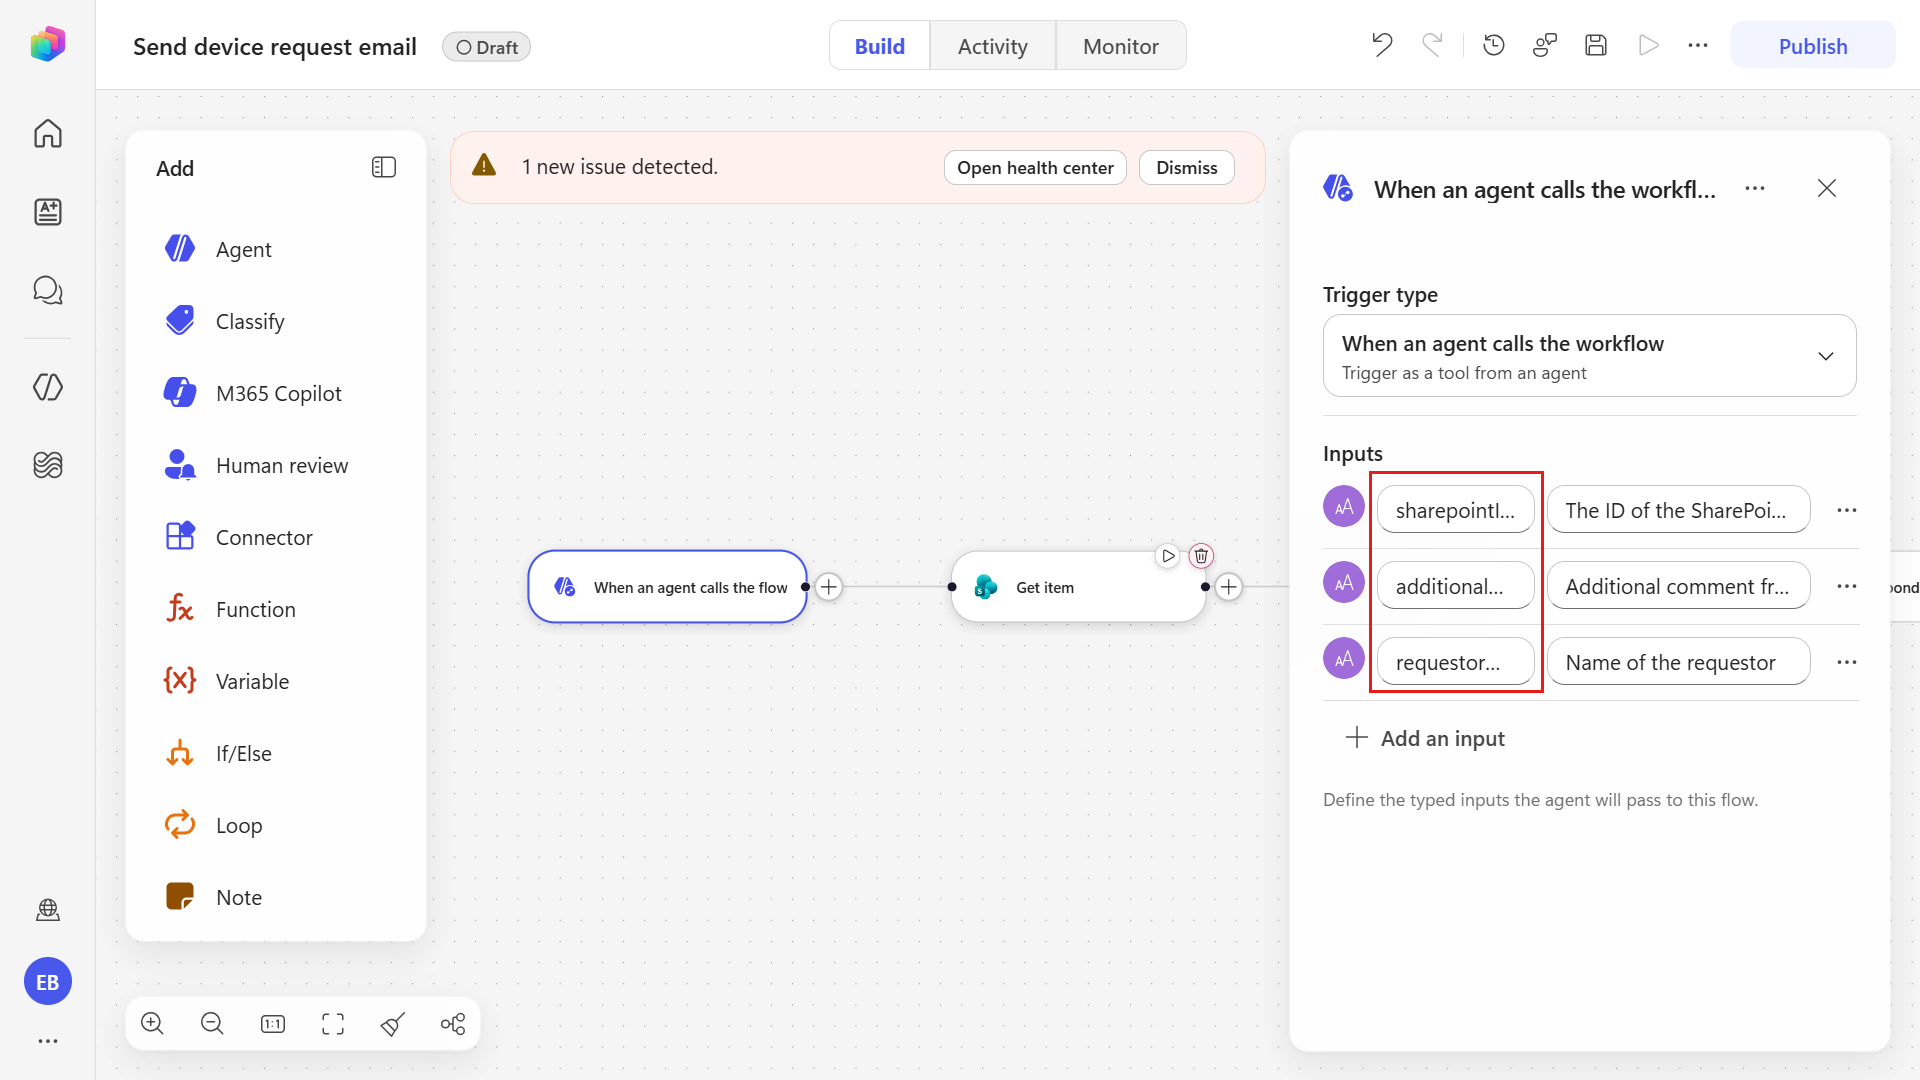Edit the additional... input name field
Image resolution: width=1920 pixels, height=1080 pixels.
coord(1456,586)
